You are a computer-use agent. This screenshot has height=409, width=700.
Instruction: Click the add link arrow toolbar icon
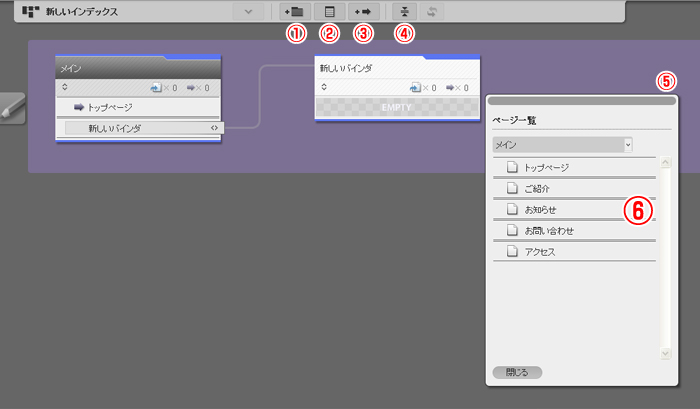point(363,12)
